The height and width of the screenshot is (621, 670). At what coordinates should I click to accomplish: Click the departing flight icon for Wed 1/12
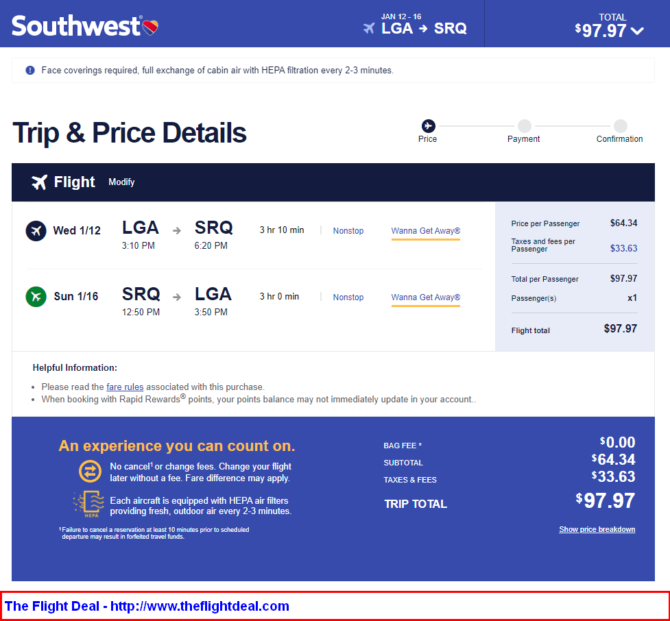36,231
